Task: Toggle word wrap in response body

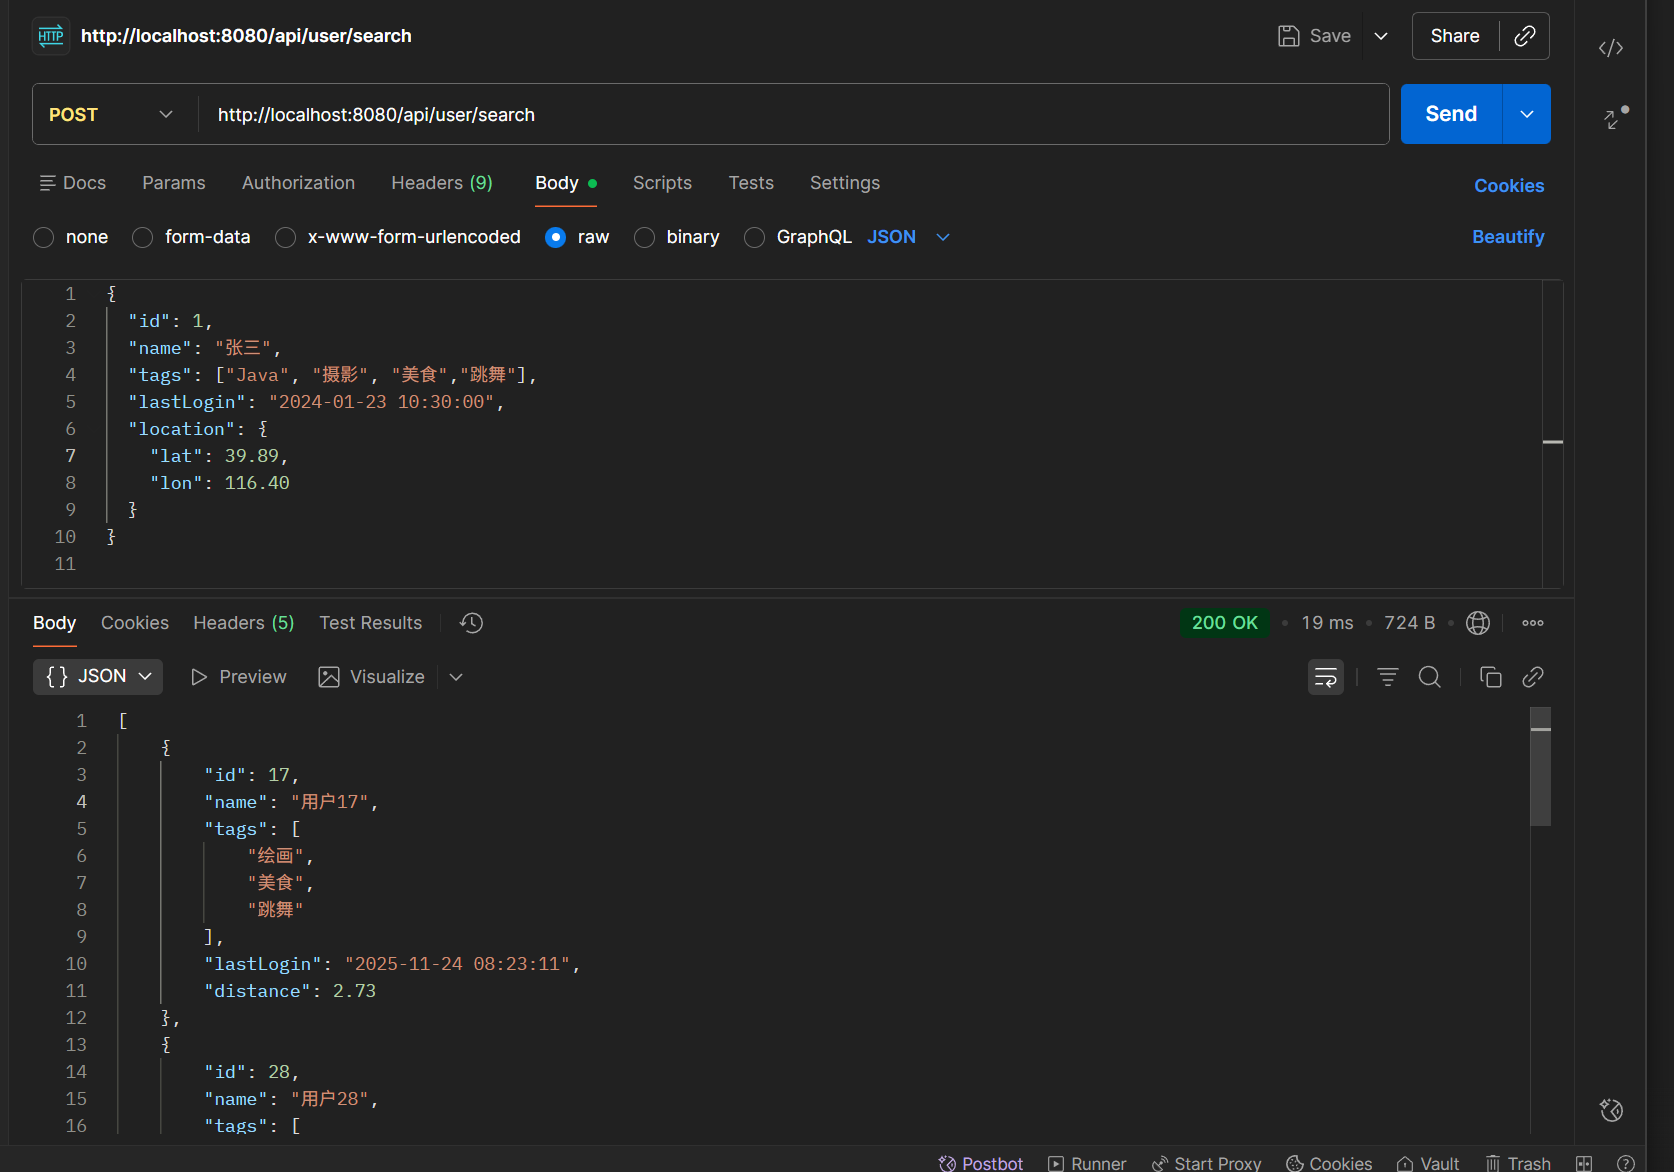Action: (x=1325, y=677)
